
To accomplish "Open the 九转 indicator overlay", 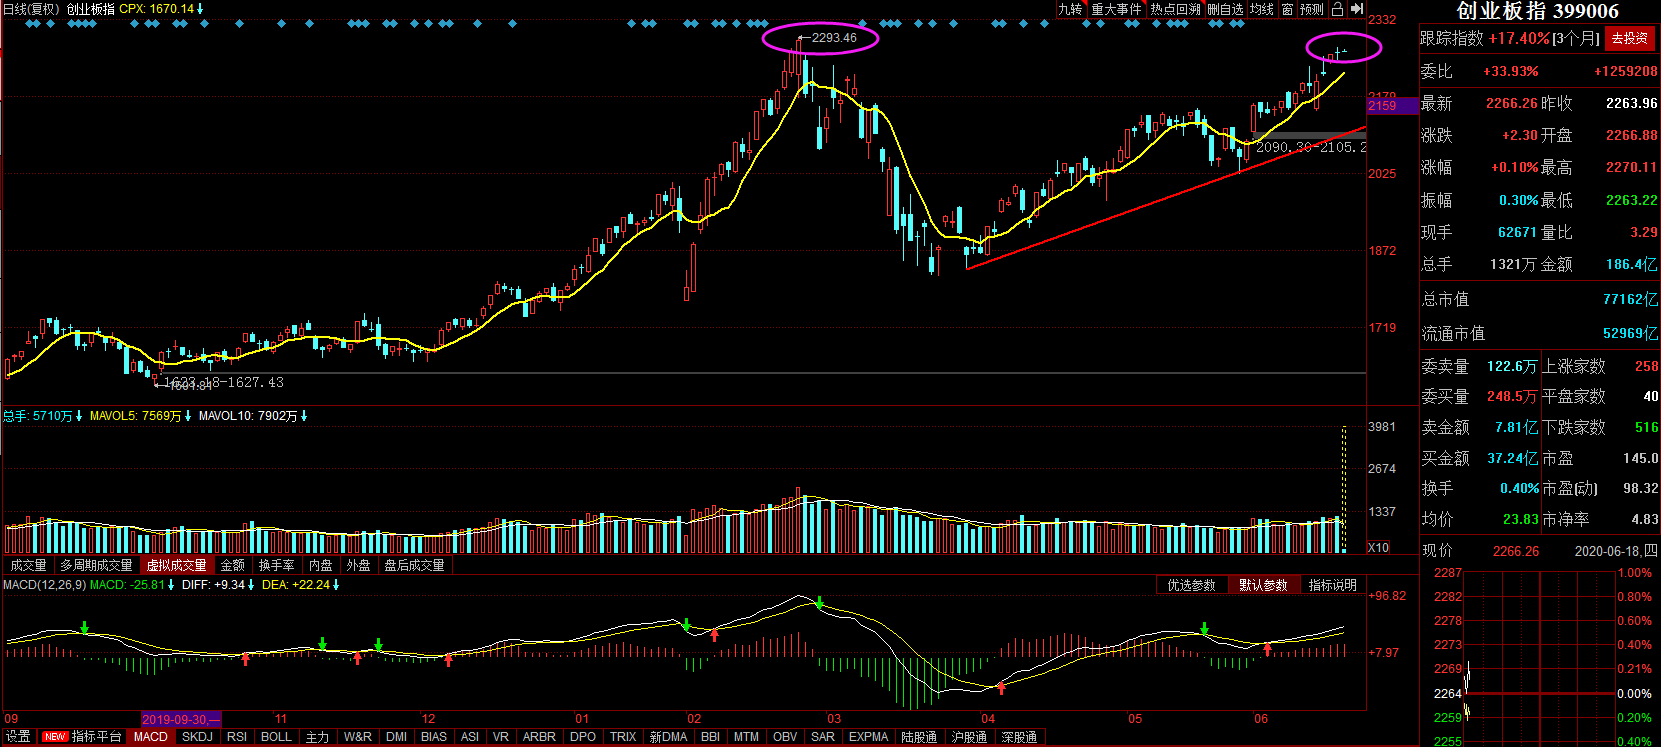I will pos(1071,9).
